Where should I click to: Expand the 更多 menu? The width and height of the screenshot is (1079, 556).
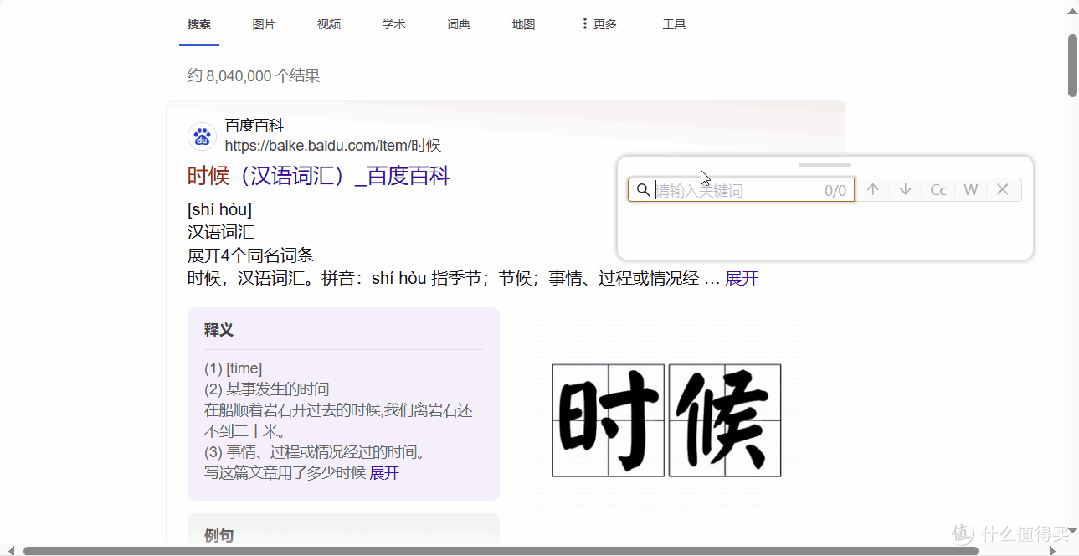599,24
